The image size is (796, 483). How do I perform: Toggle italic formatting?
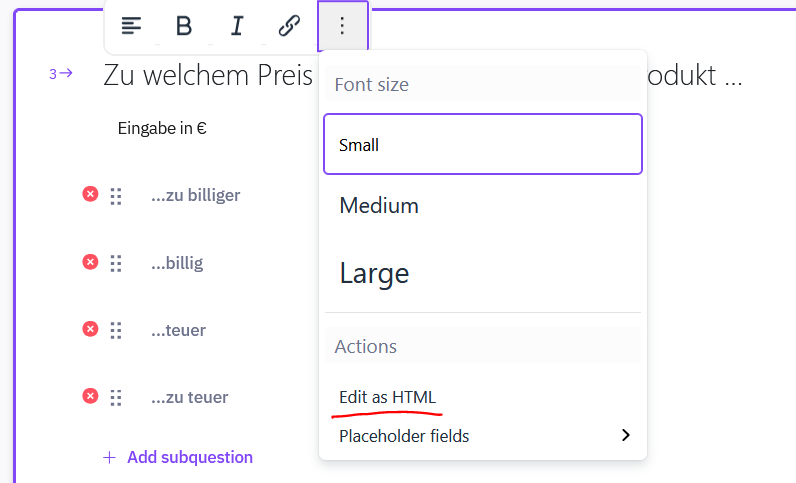point(237,26)
